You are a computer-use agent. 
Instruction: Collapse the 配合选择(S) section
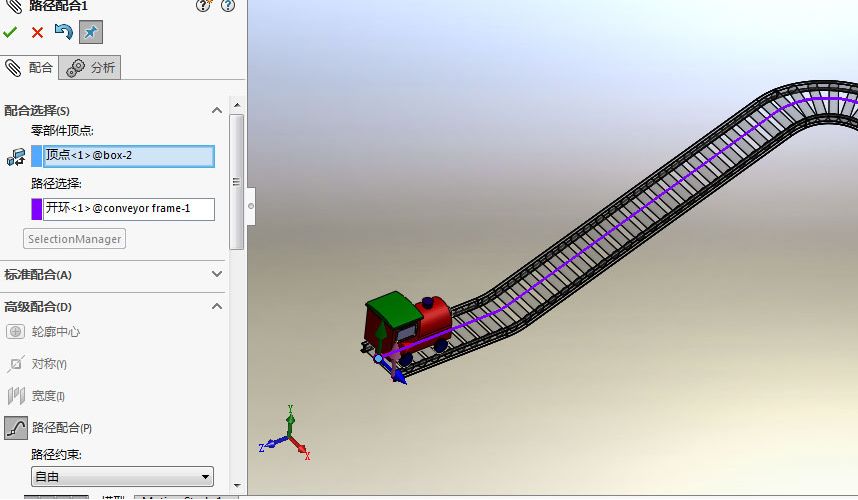(217, 111)
